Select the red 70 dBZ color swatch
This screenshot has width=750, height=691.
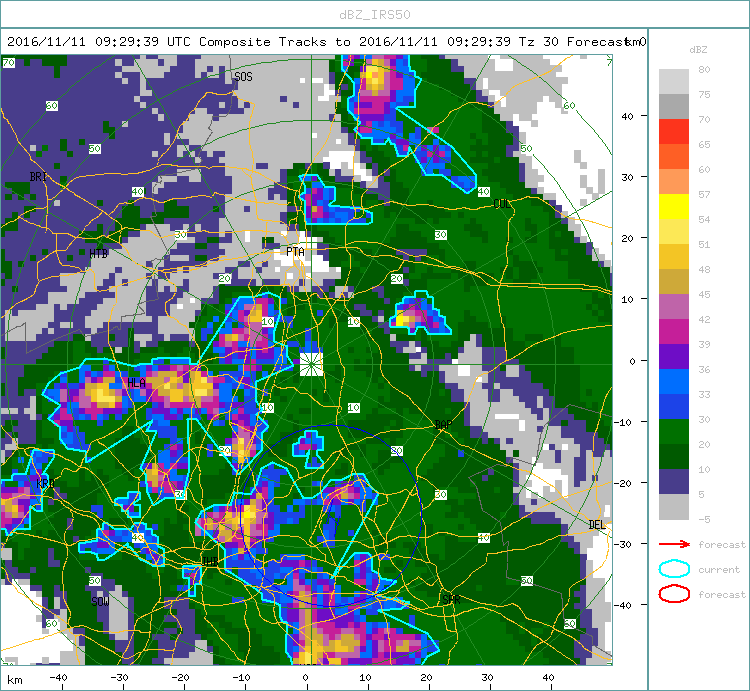pos(673,132)
